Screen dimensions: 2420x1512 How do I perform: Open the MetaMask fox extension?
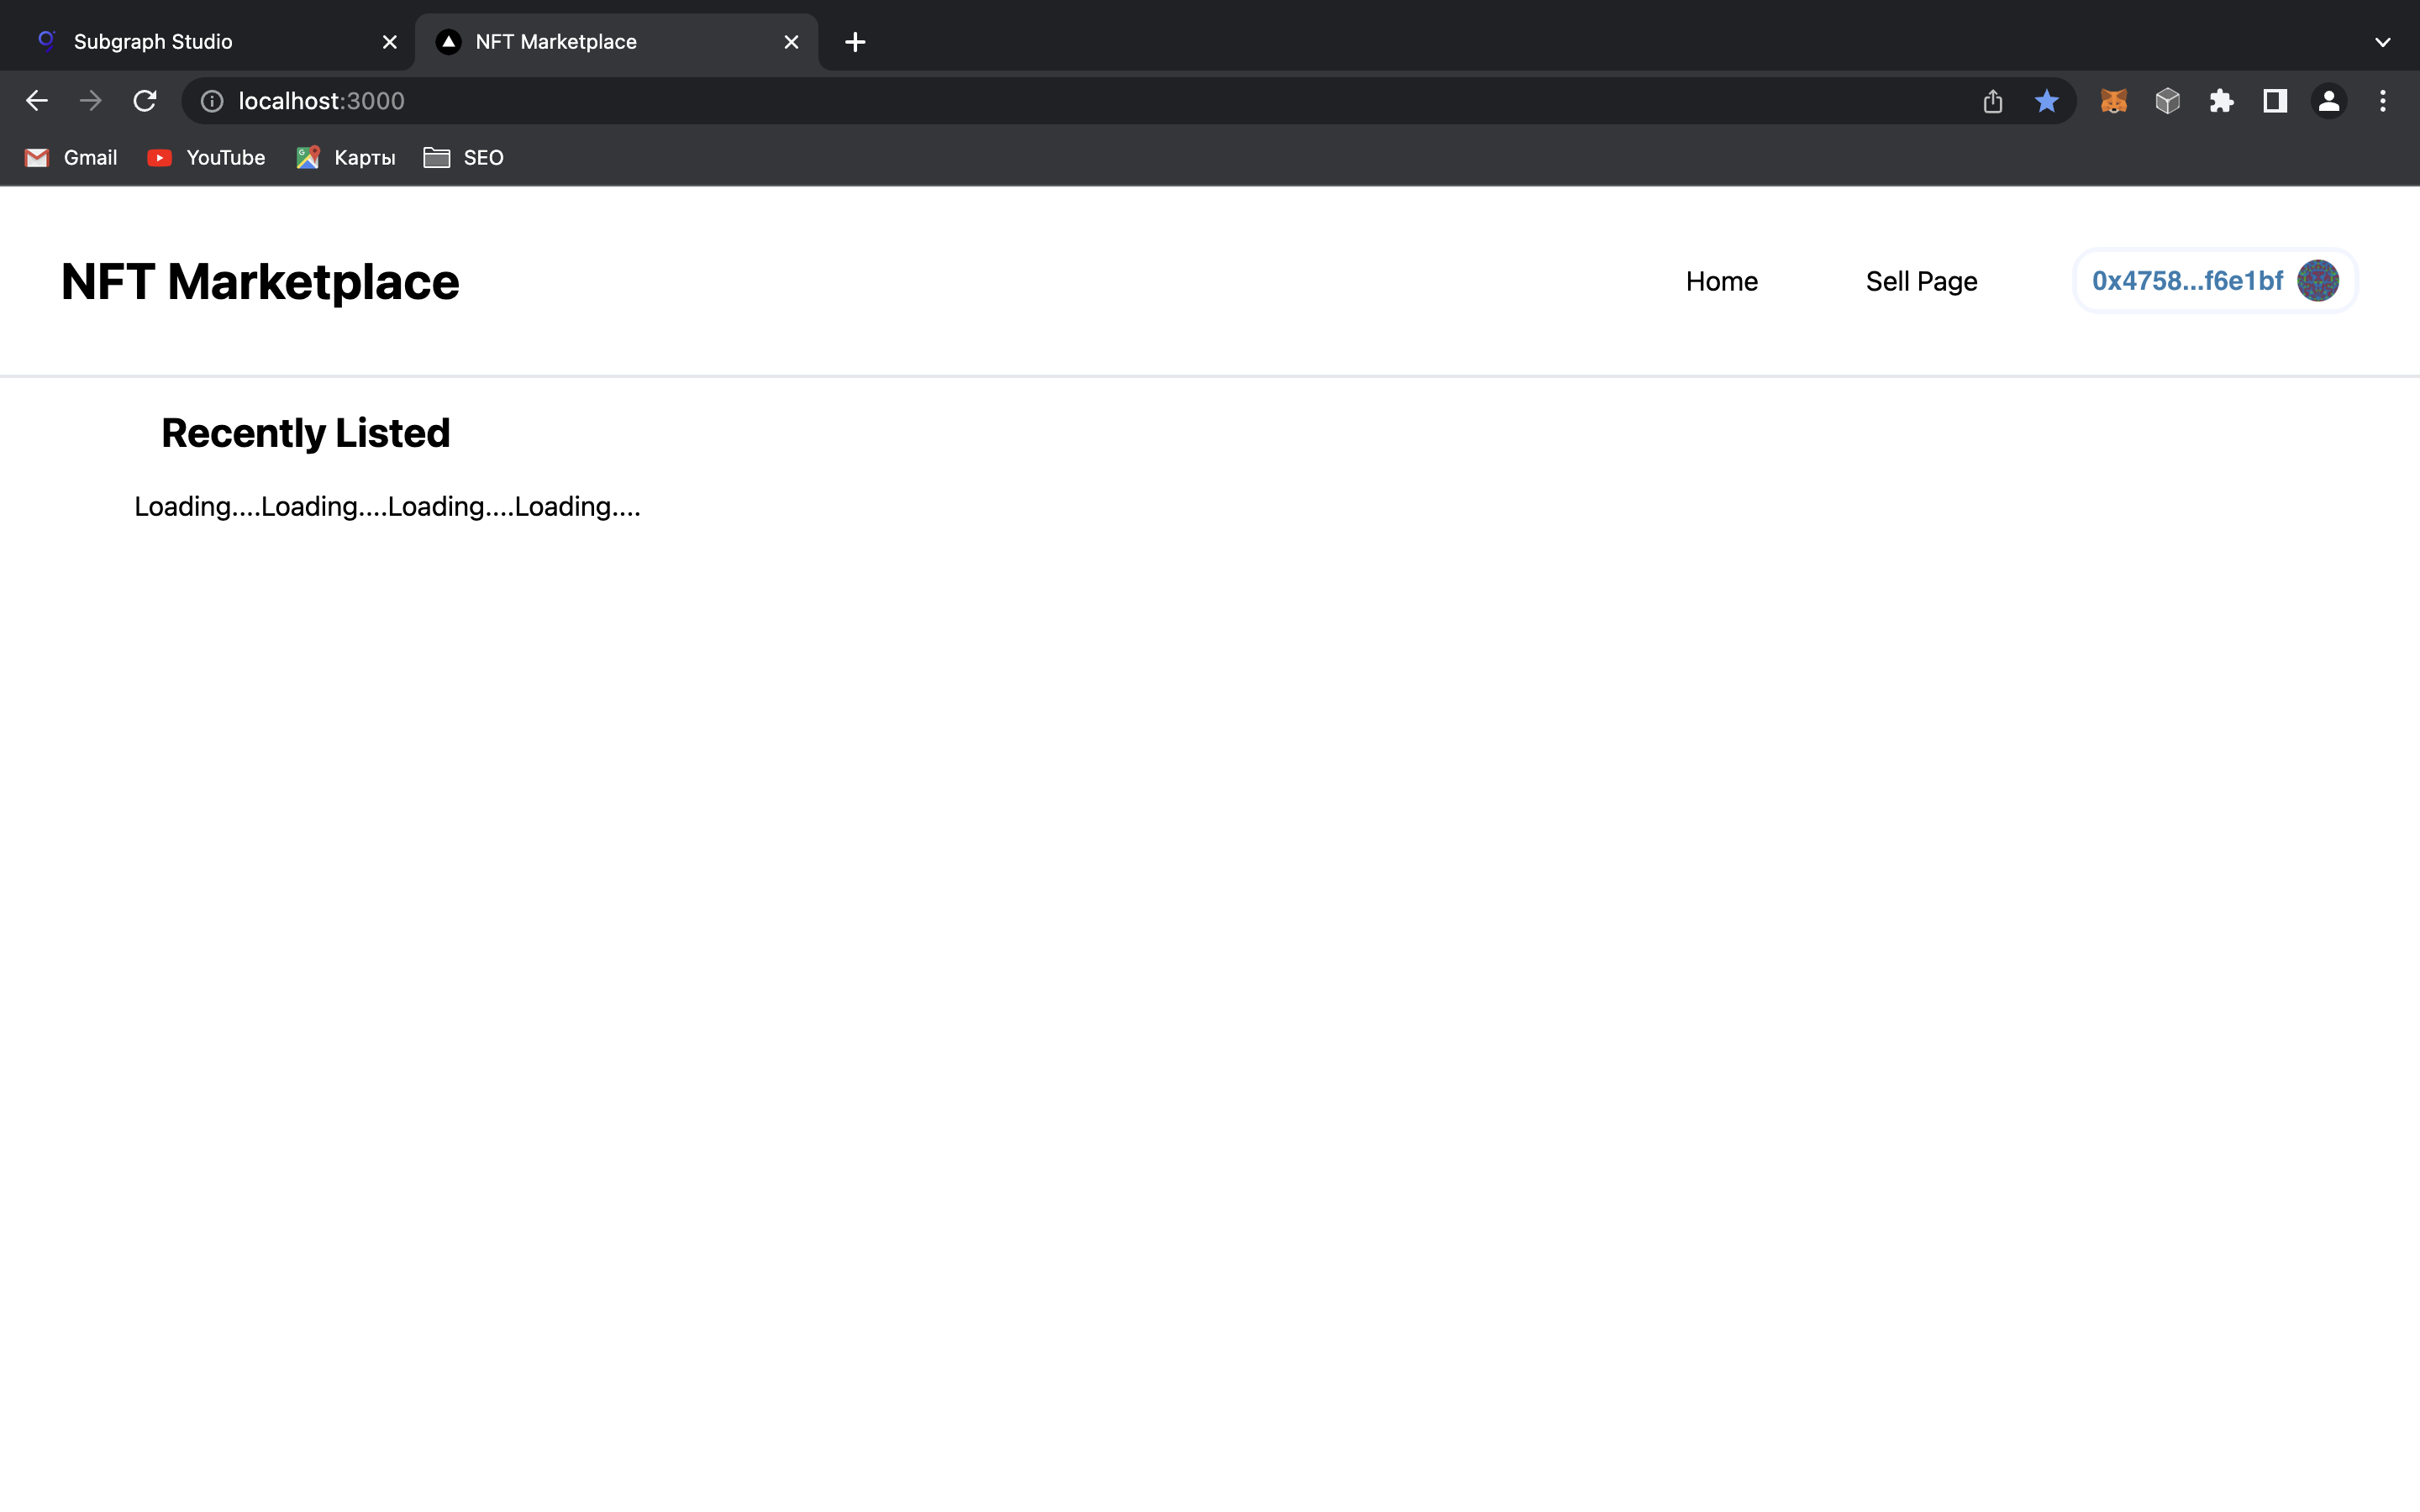click(2114, 101)
